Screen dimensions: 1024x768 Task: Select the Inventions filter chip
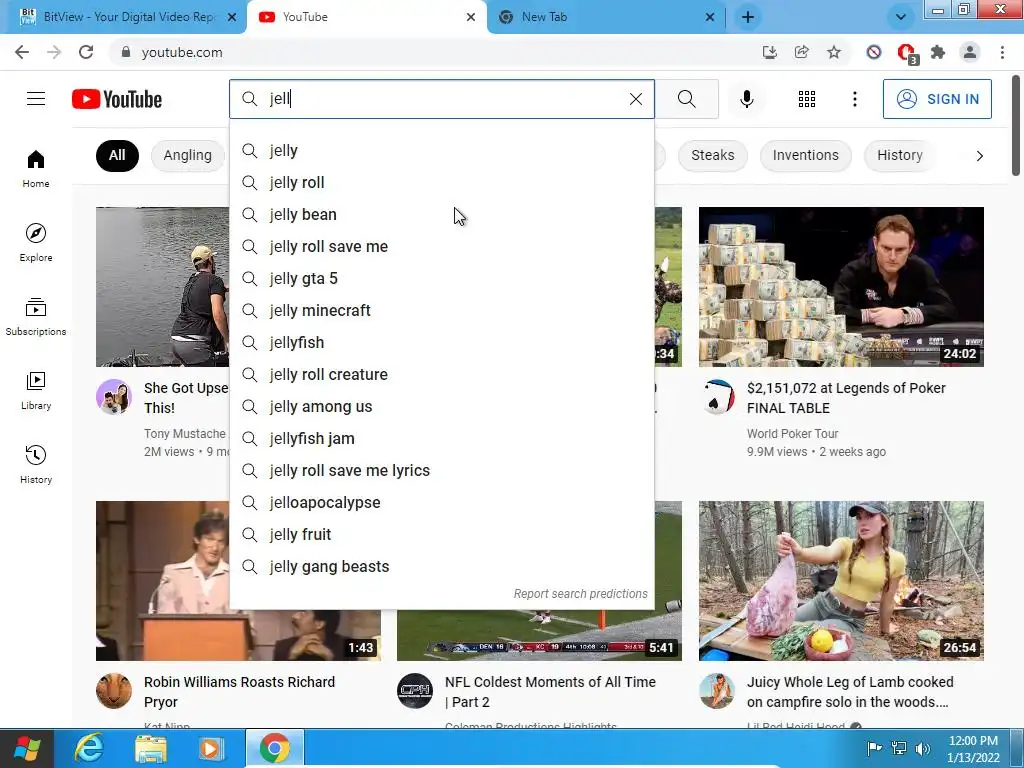tap(805, 155)
